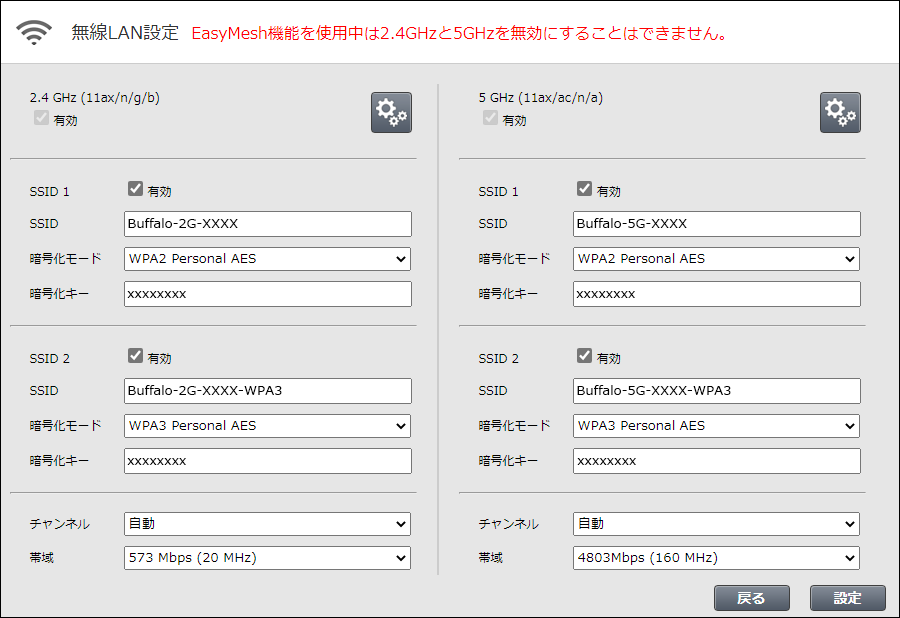
Task: Uncheck 有効 for 5 GHz SSID 1
Action: point(584,189)
